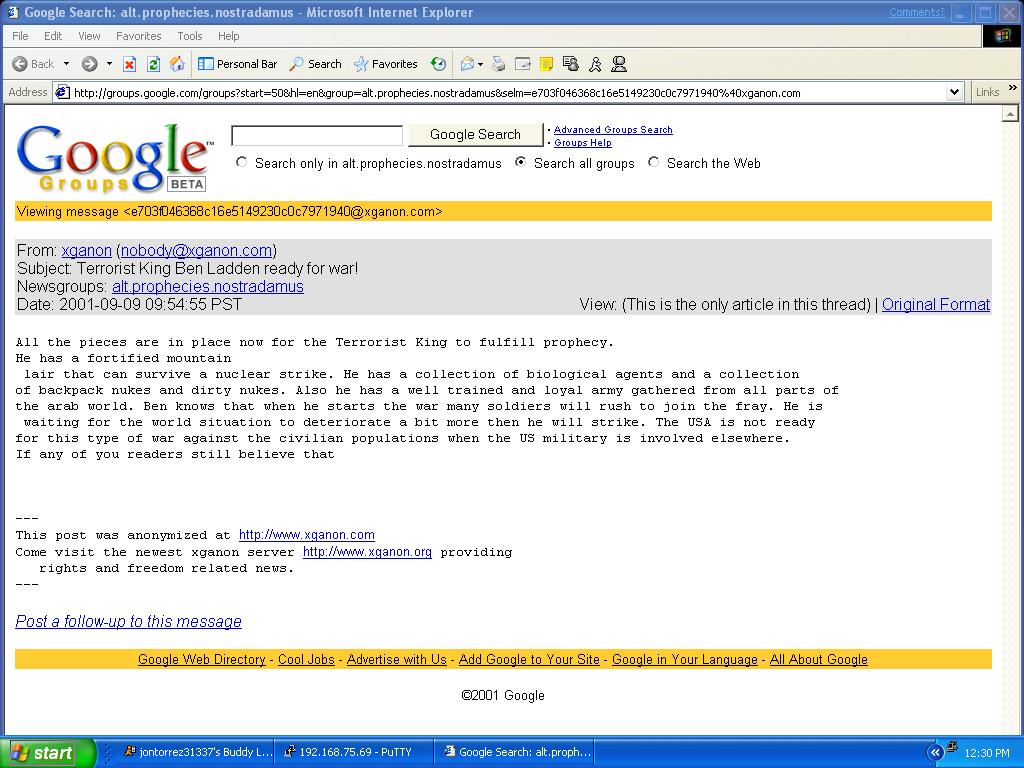Open the Edit menu

53,36
